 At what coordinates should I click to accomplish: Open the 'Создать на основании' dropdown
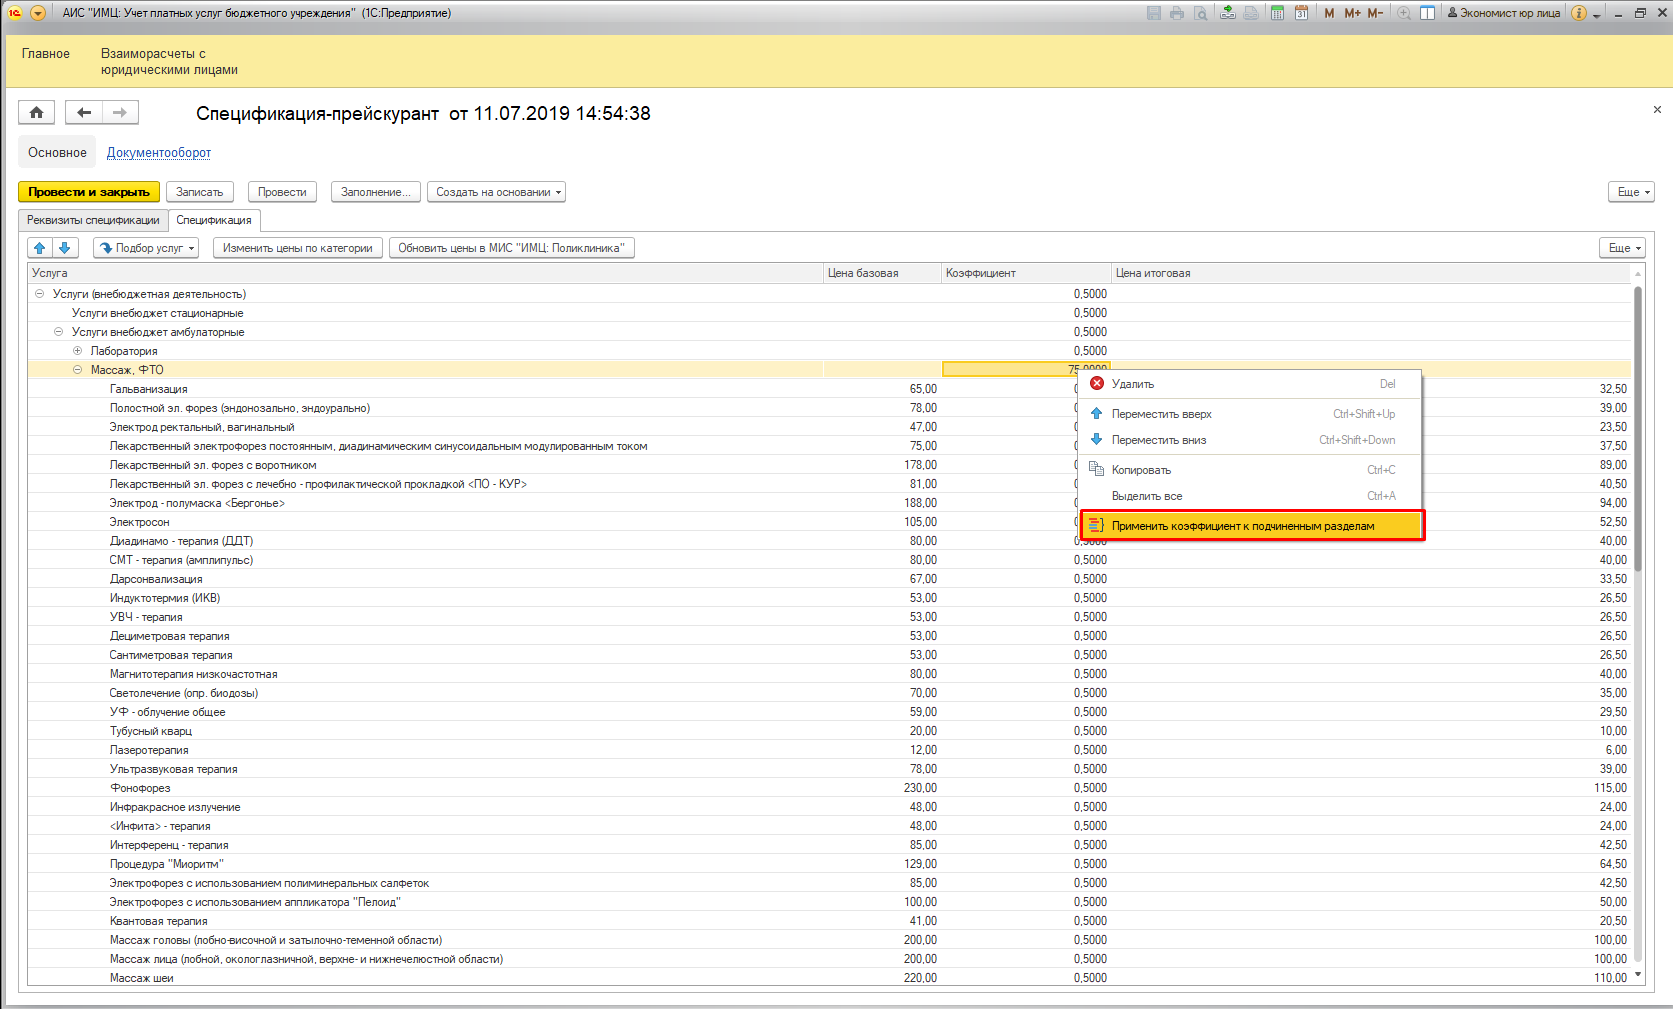point(496,192)
